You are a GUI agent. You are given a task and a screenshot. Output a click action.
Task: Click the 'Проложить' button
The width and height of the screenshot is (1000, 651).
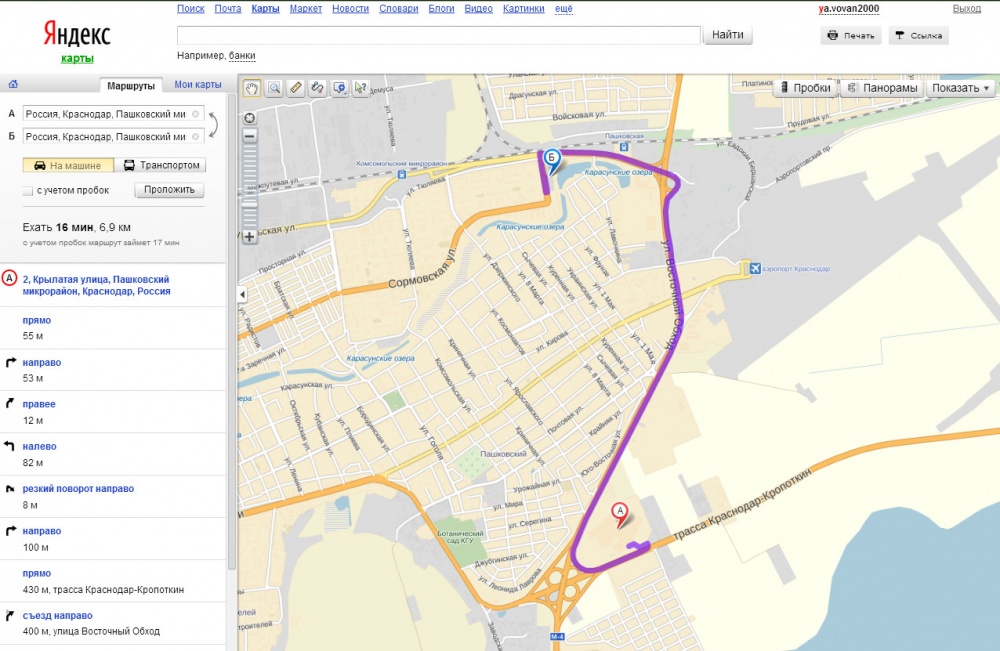pyautogui.click(x=169, y=189)
